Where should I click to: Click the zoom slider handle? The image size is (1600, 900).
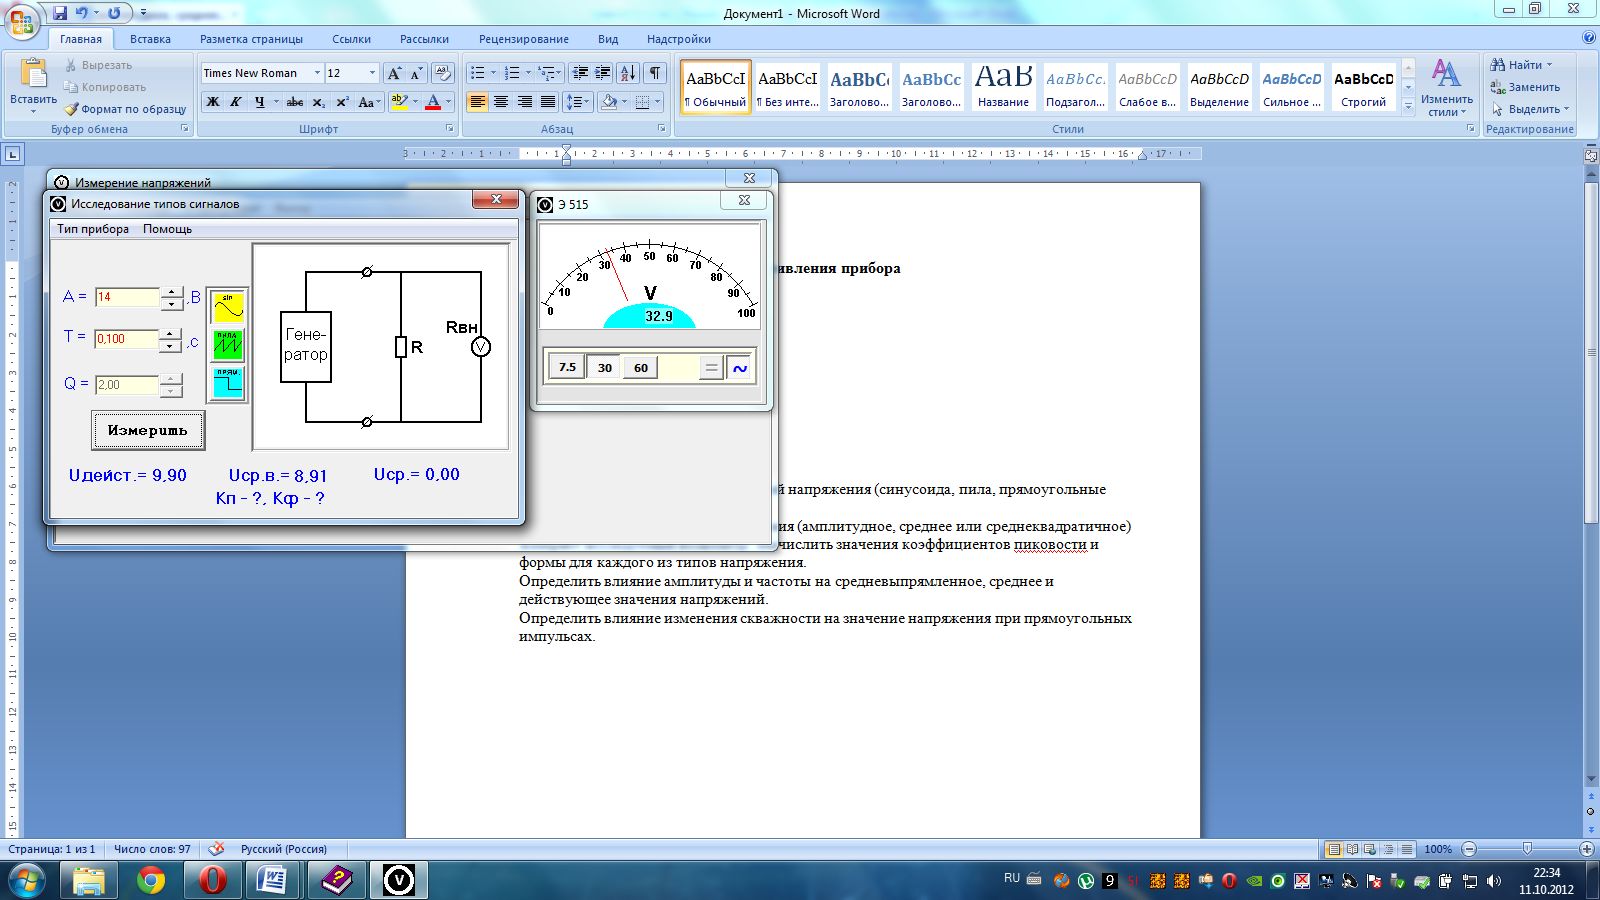[1527, 849]
